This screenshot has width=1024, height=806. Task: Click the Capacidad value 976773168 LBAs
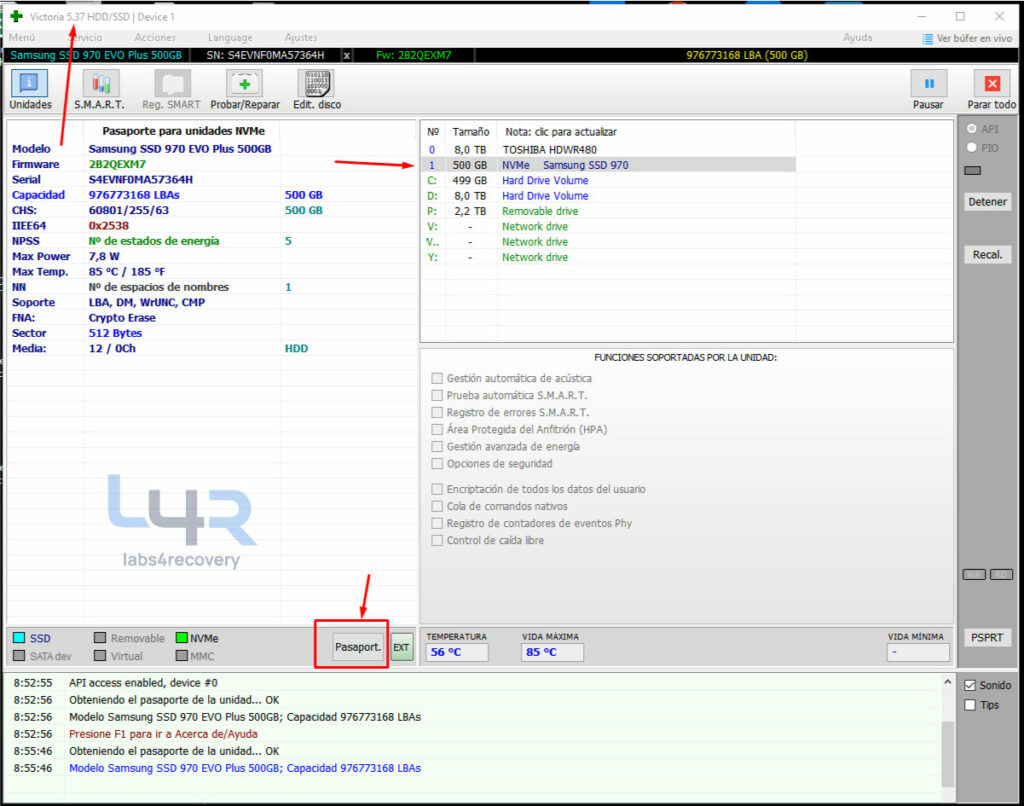(134, 195)
